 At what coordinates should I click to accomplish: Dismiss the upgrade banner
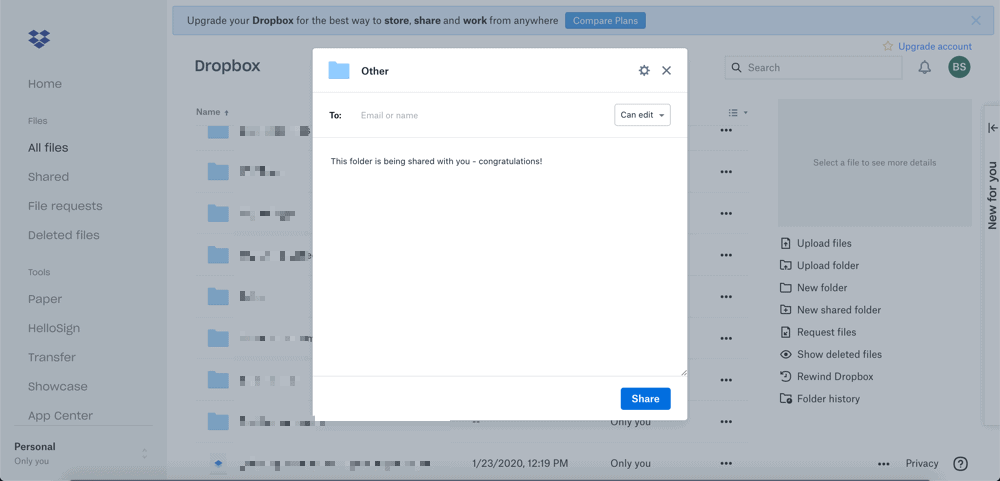click(976, 20)
